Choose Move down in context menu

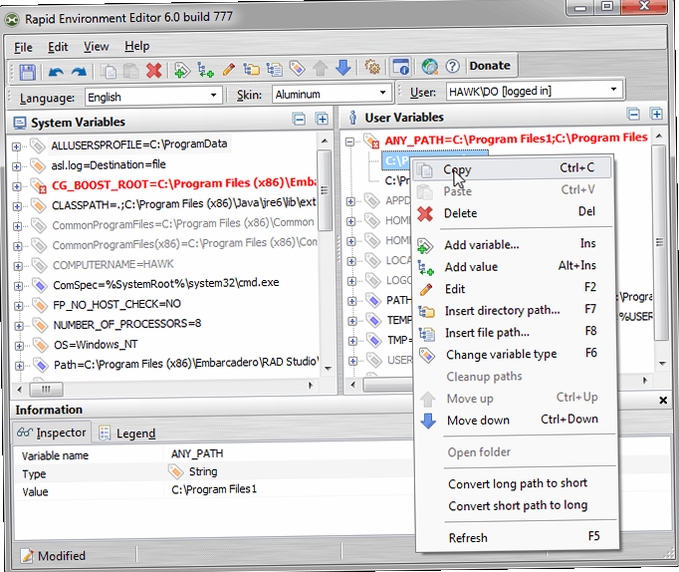516,420
